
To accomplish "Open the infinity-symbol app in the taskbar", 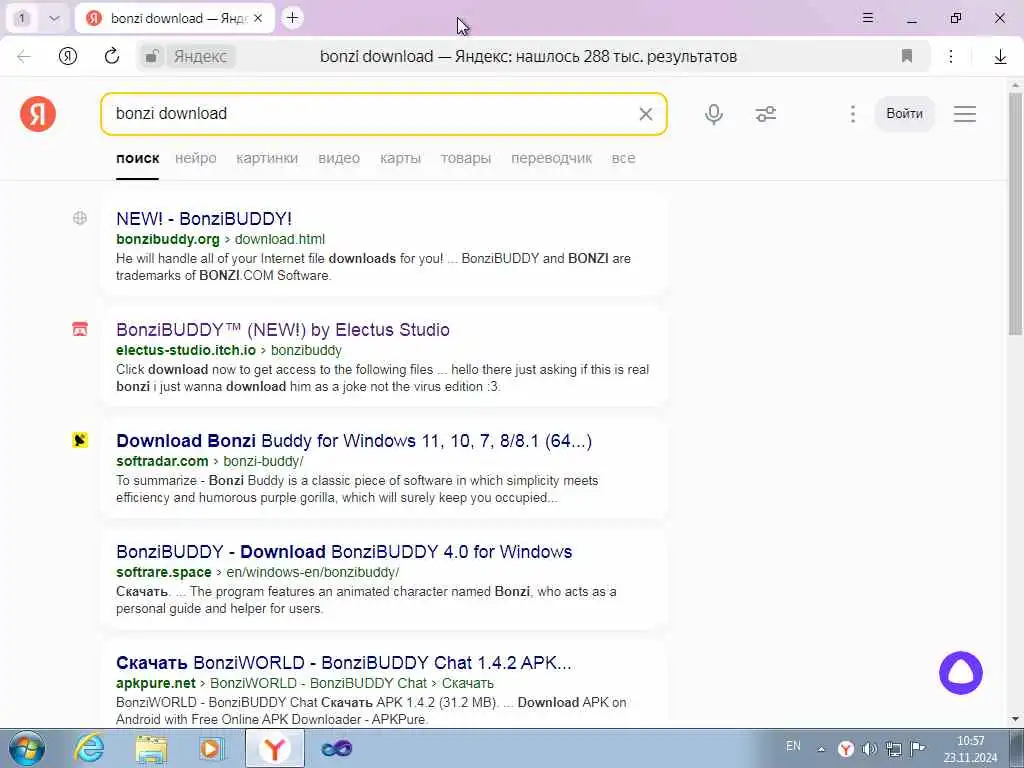I will point(337,748).
